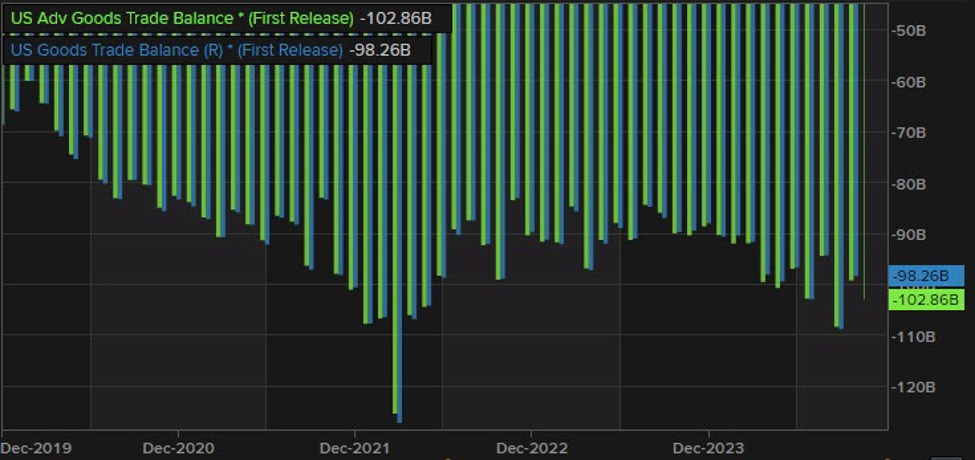This screenshot has height=460, width=975.
Task: Click the -98.26B value in the blue legend
Action: 380,49
